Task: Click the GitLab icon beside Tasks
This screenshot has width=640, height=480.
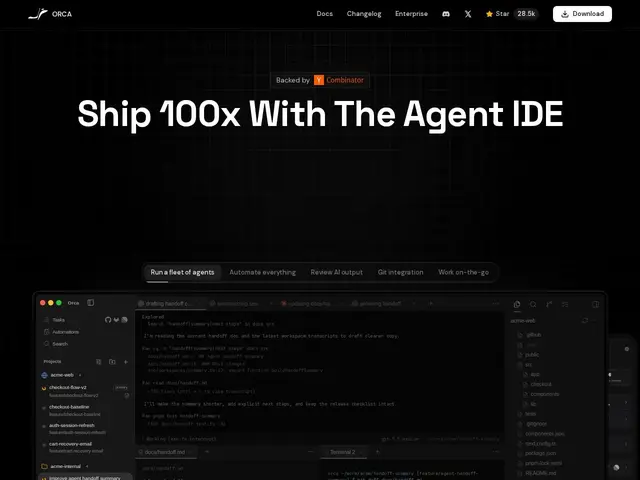Action: click(x=116, y=320)
